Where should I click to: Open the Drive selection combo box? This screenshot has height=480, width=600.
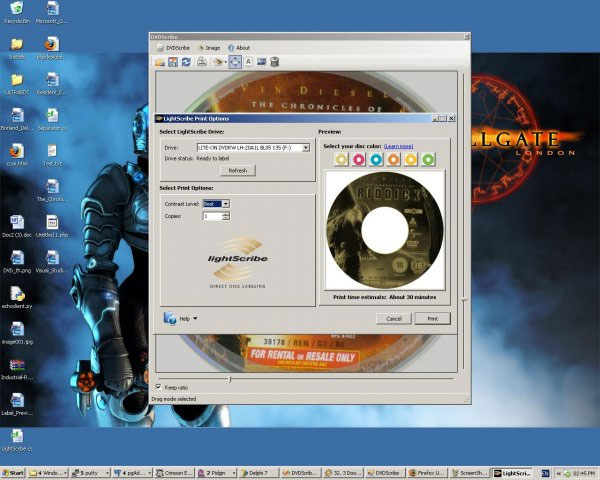pos(253,148)
